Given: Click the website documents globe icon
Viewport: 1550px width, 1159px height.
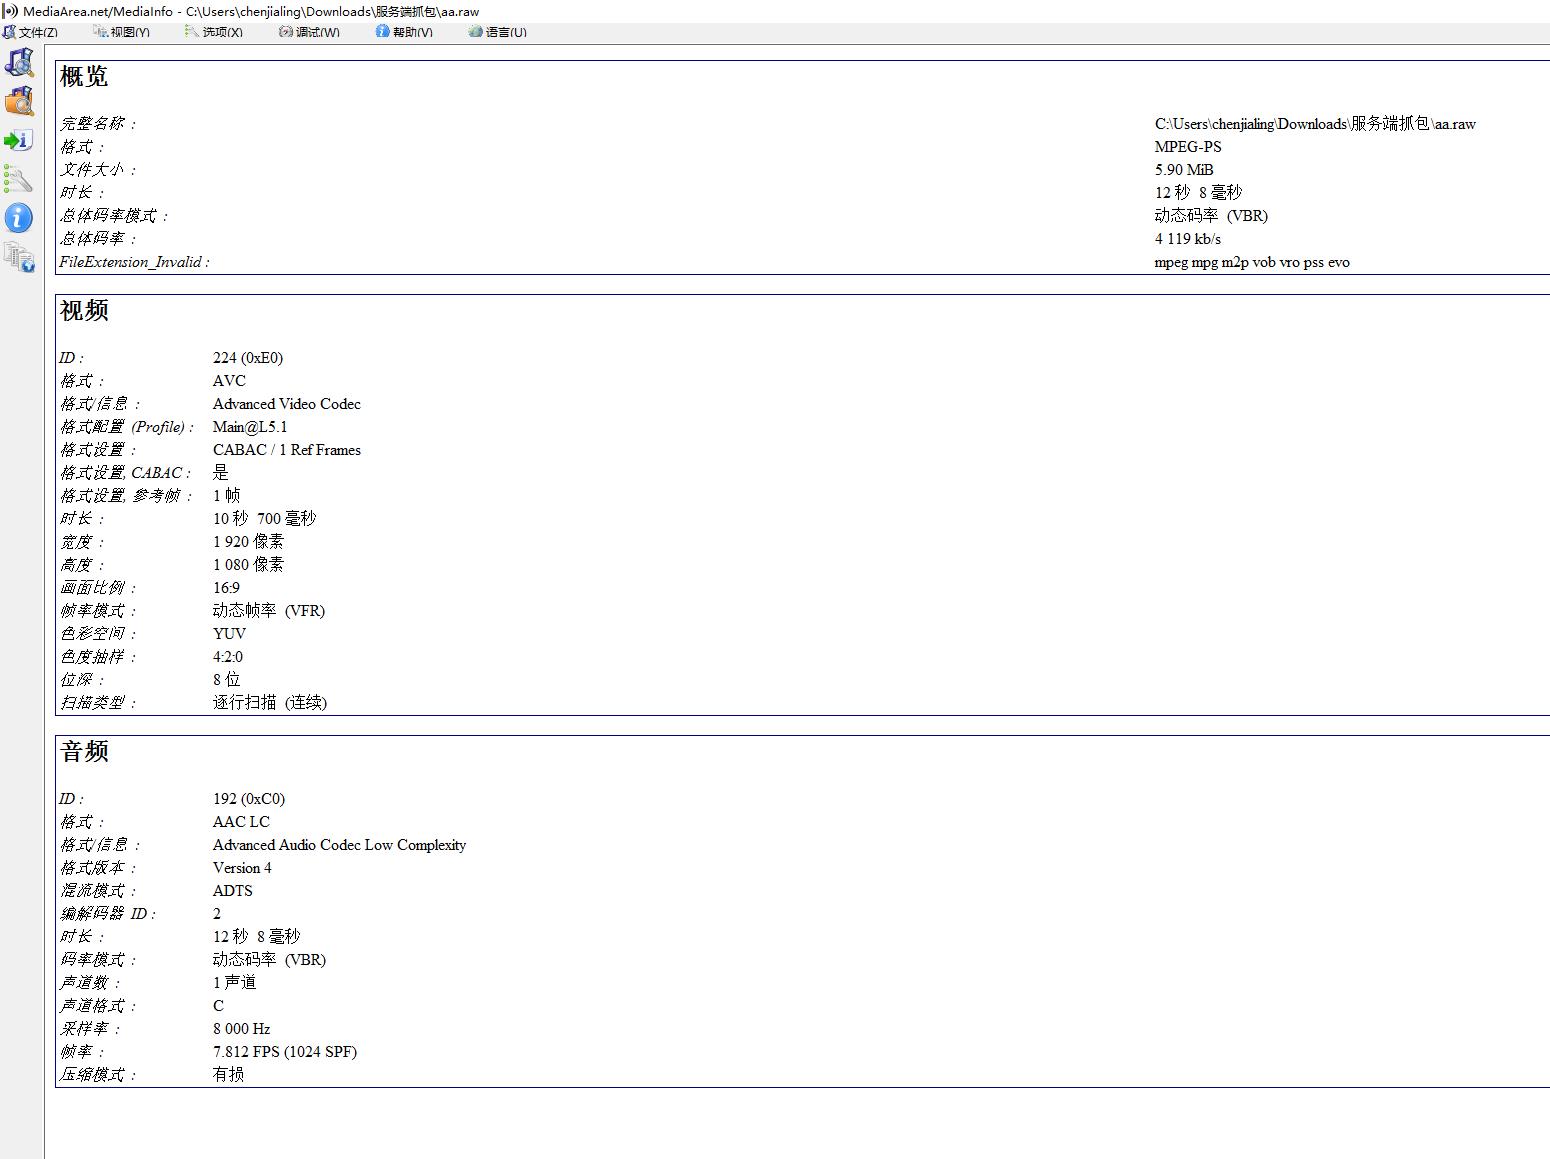Looking at the screenshot, I should click(x=19, y=257).
